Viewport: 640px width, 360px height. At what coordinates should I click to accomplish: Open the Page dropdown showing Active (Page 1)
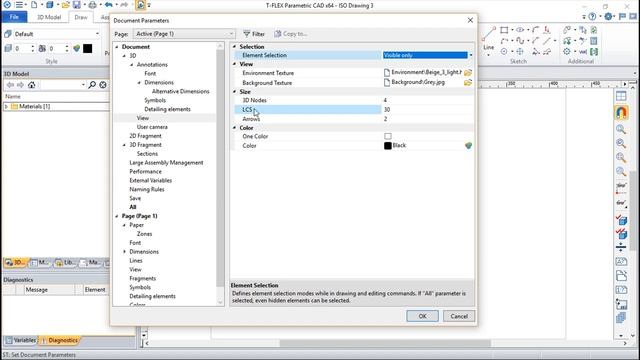click(x=184, y=34)
